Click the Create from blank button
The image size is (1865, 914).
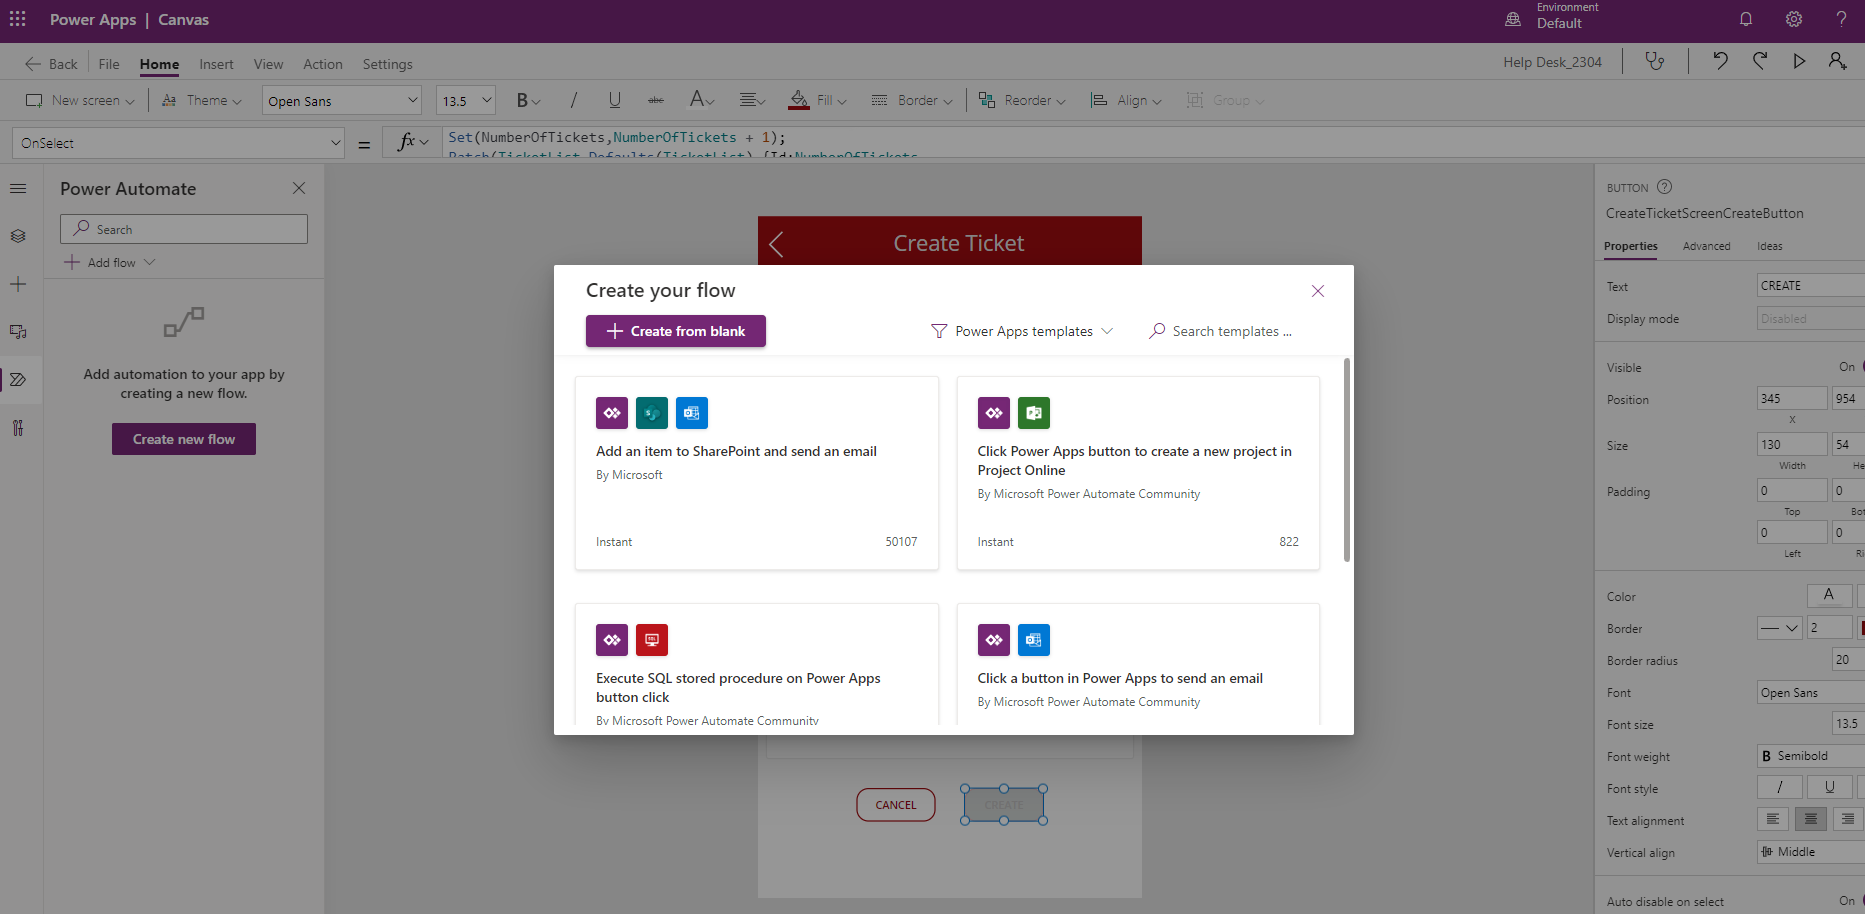click(x=675, y=330)
